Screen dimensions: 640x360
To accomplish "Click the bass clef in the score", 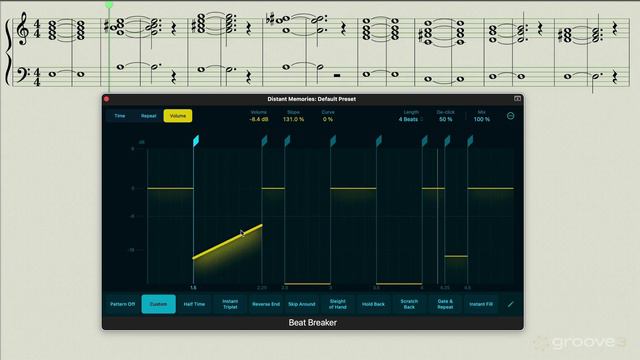I will click(x=23, y=75).
